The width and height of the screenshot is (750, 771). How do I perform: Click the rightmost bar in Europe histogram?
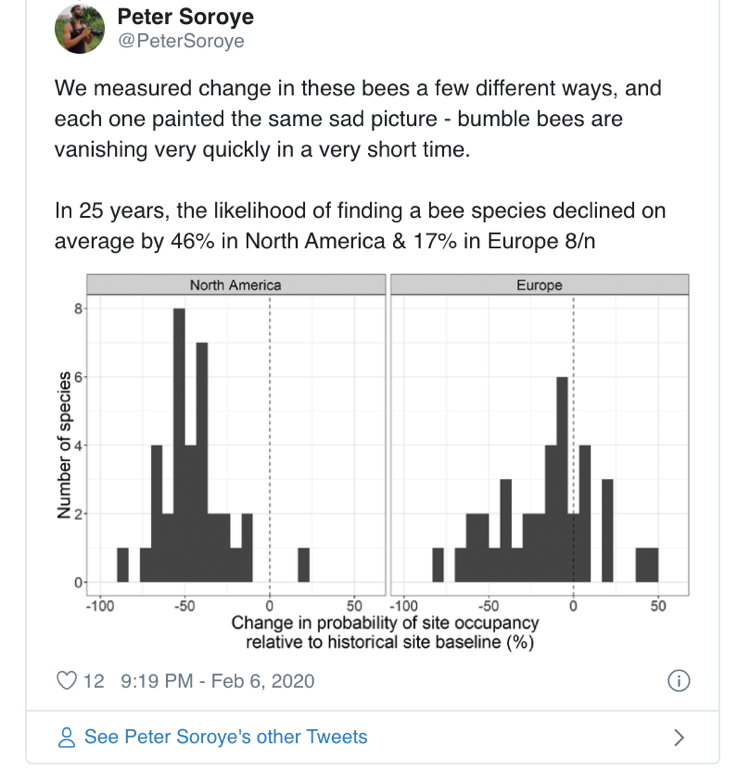pos(646,564)
